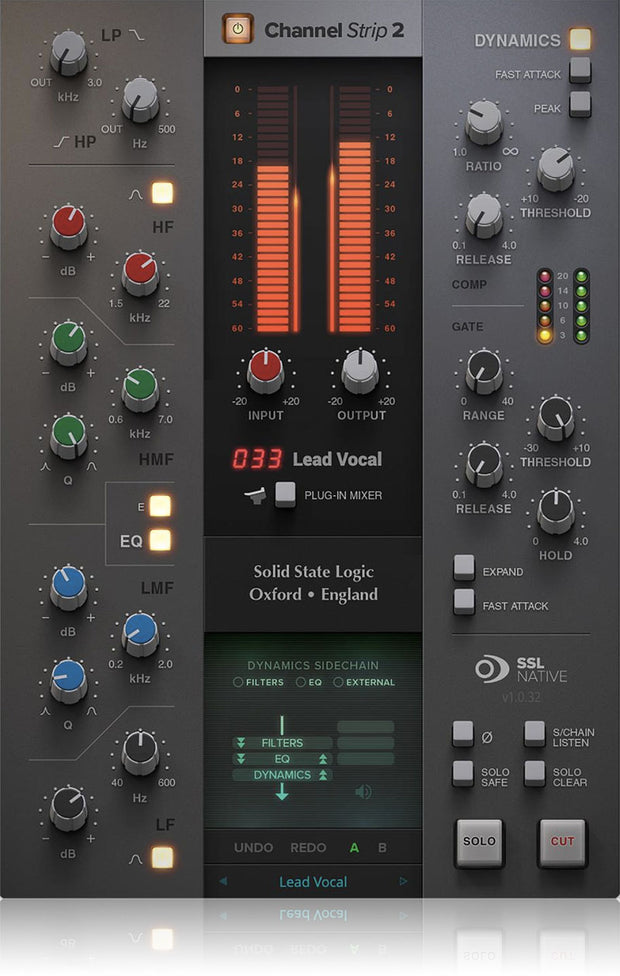This screenshot has width=620, height=976.
Task: Click the grey OUTPUT gain knob
Action: coord(360,370)
